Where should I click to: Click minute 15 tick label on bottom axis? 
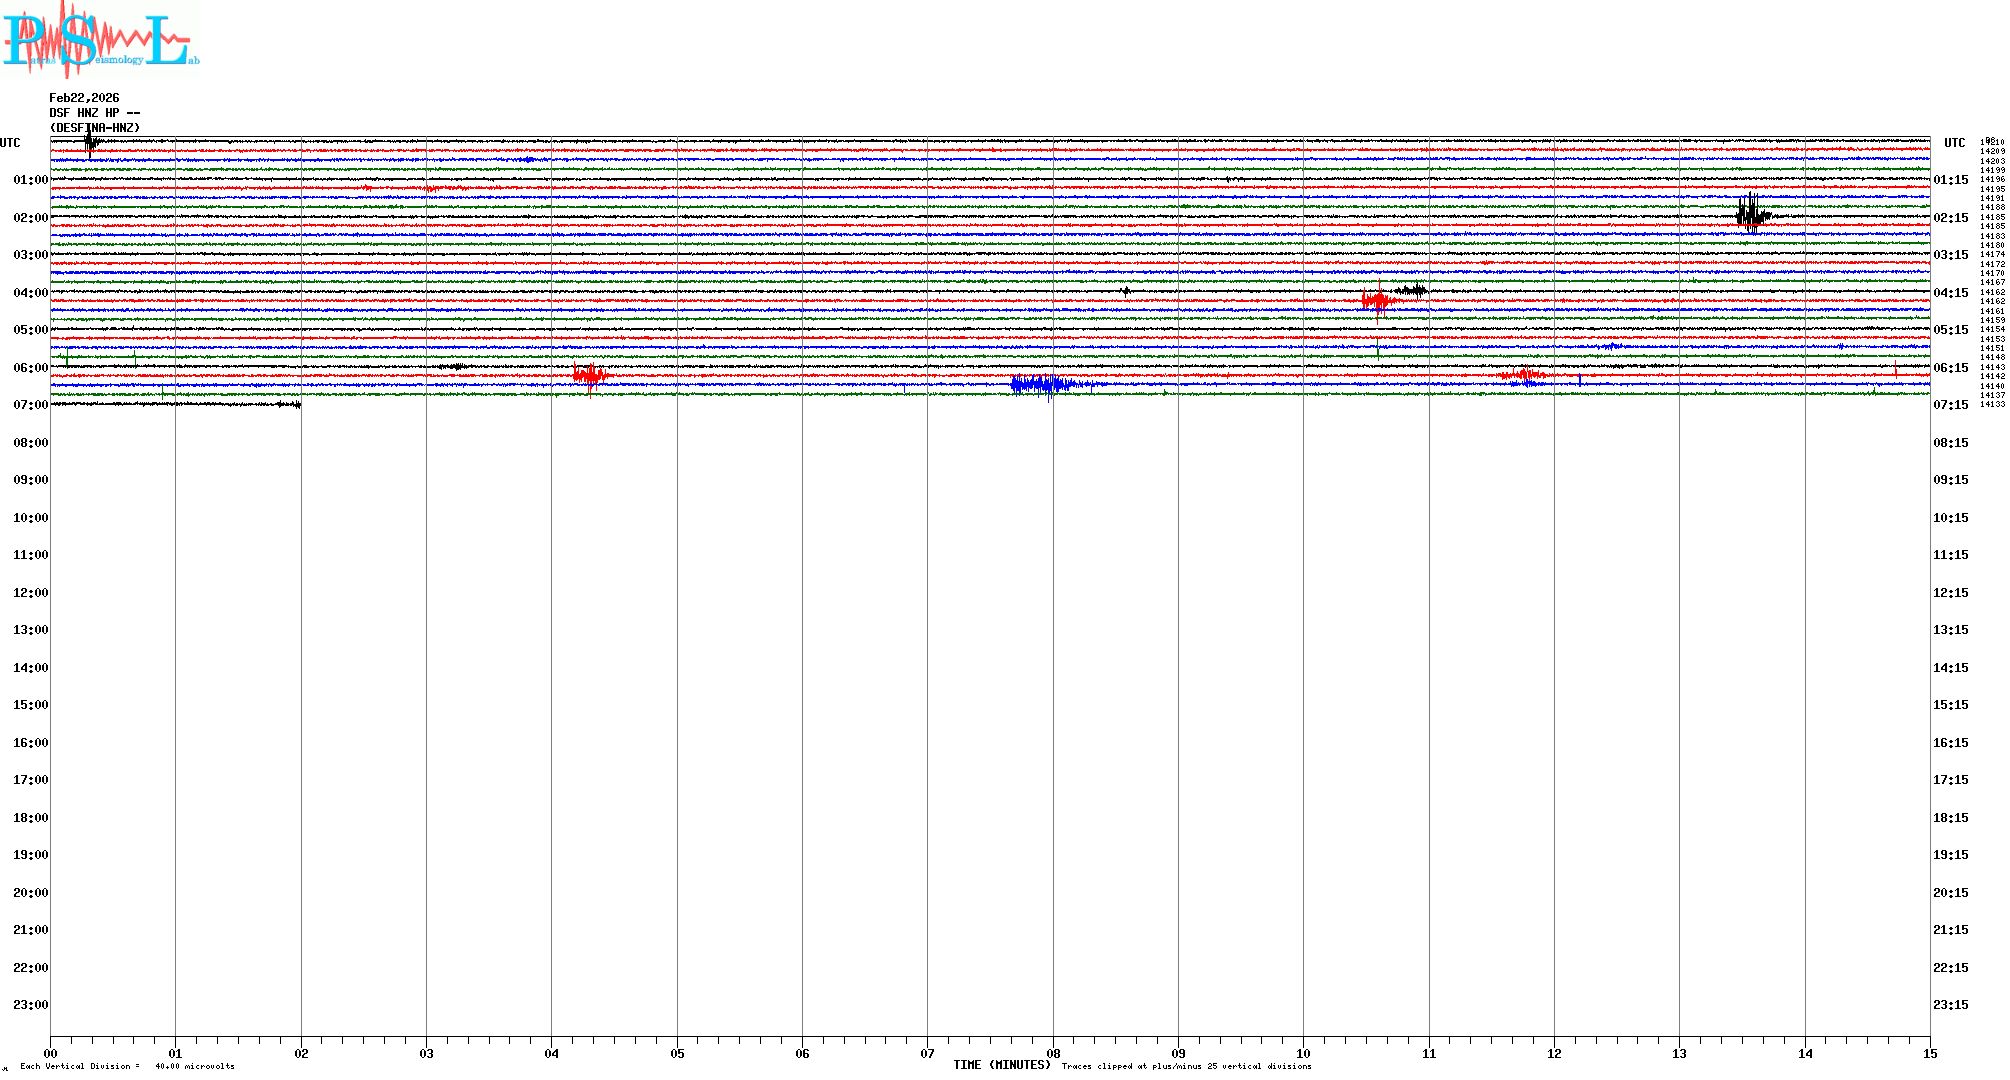(x=1930, y=1053)
